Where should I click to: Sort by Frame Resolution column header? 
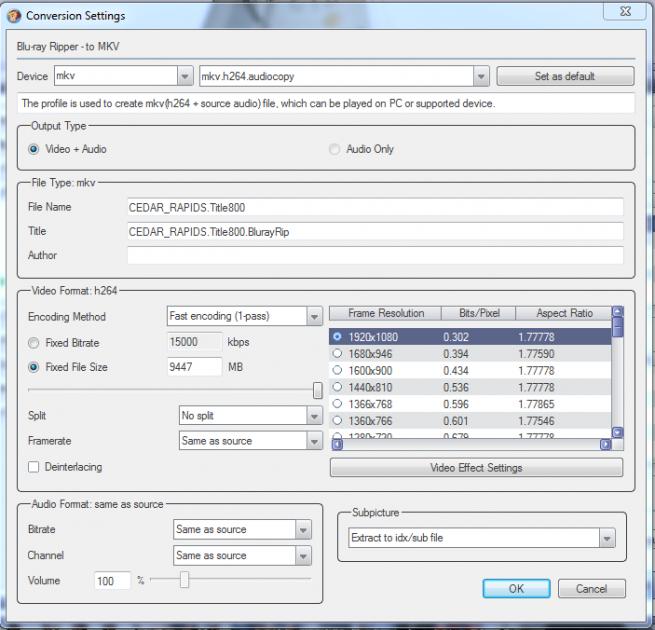coord(385,313)
